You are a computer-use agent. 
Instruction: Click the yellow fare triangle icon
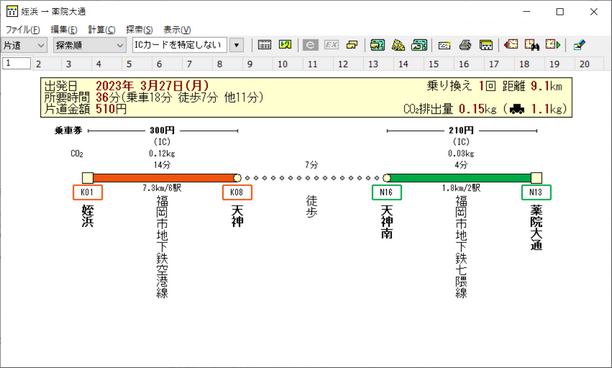[x=398, y=45]
